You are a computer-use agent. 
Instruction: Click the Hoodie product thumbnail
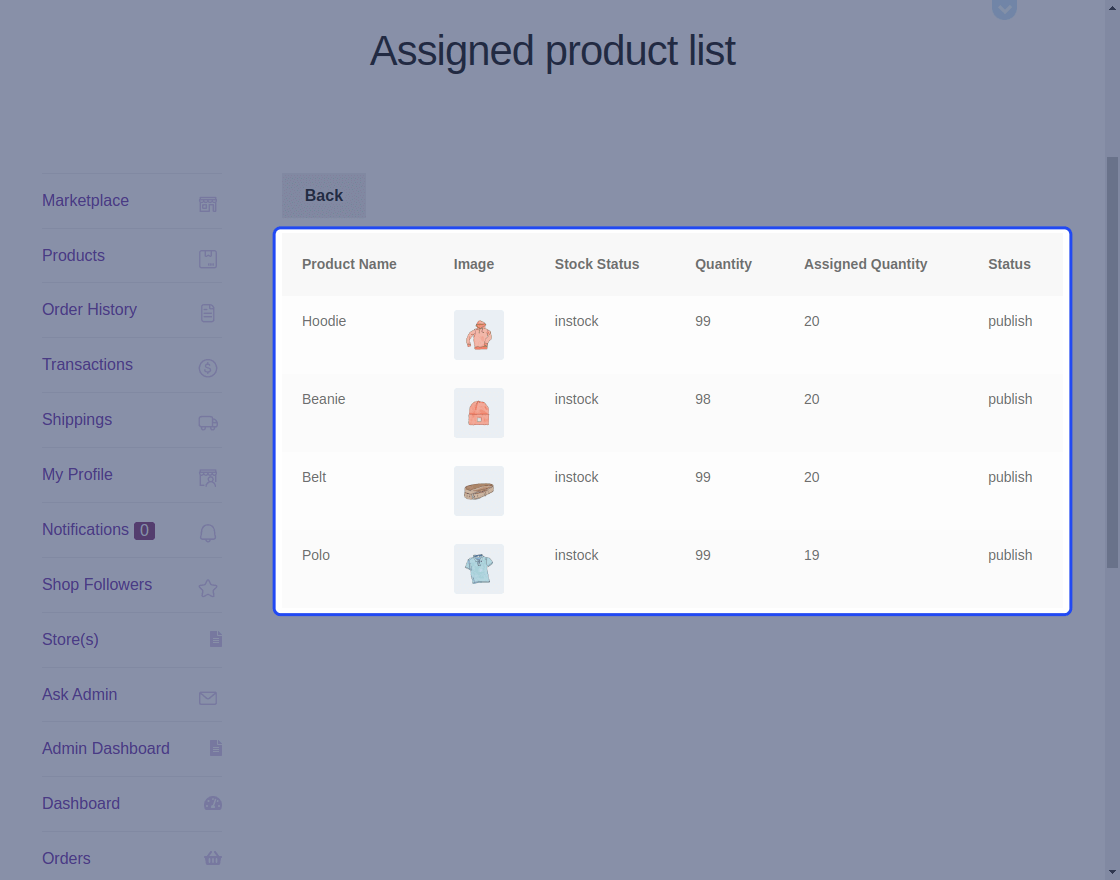(478, 335)
